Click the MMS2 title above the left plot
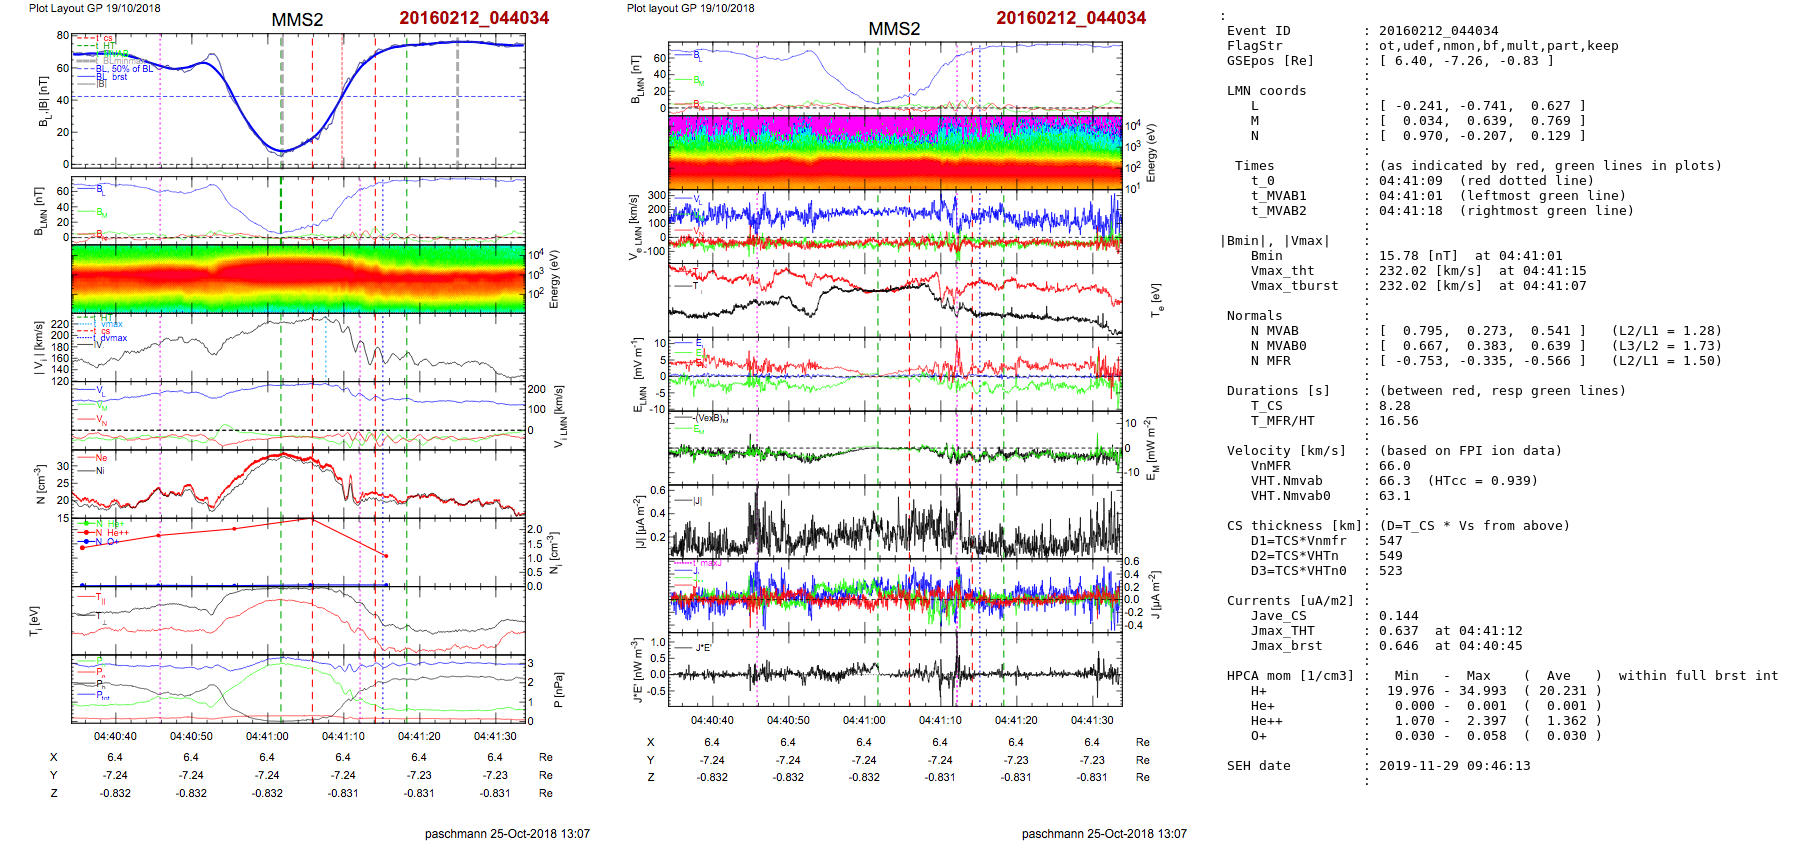Image resolution: width=1804 pixels, height=841 pixels. [x=297, y=20]
